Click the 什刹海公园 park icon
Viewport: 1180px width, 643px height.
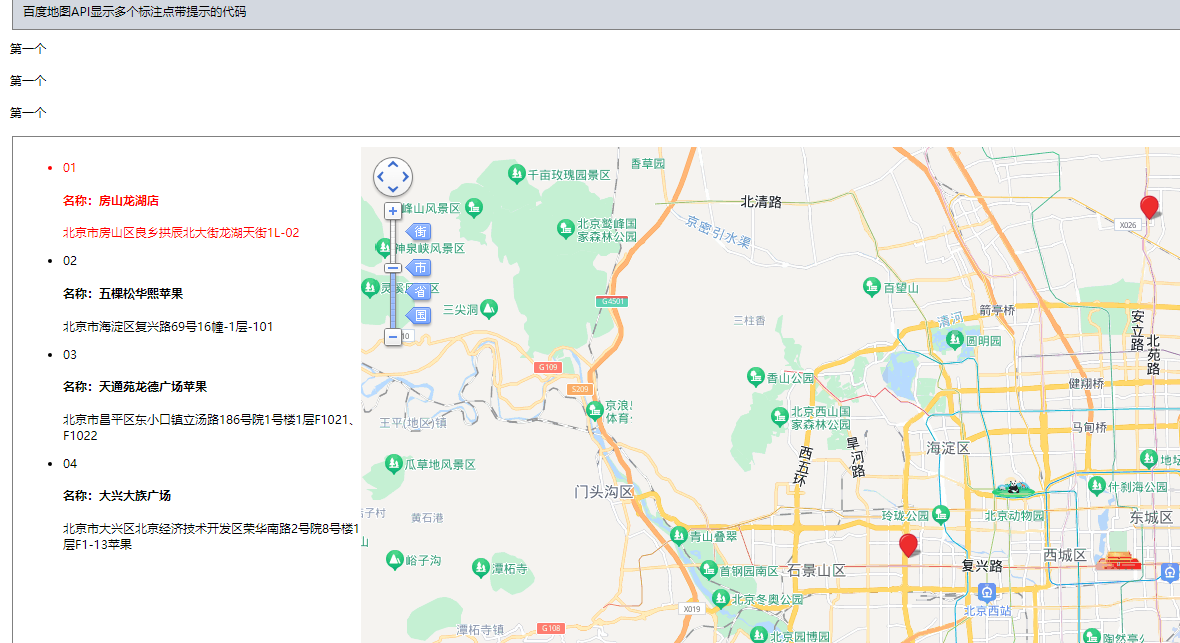click(1096, 486)
